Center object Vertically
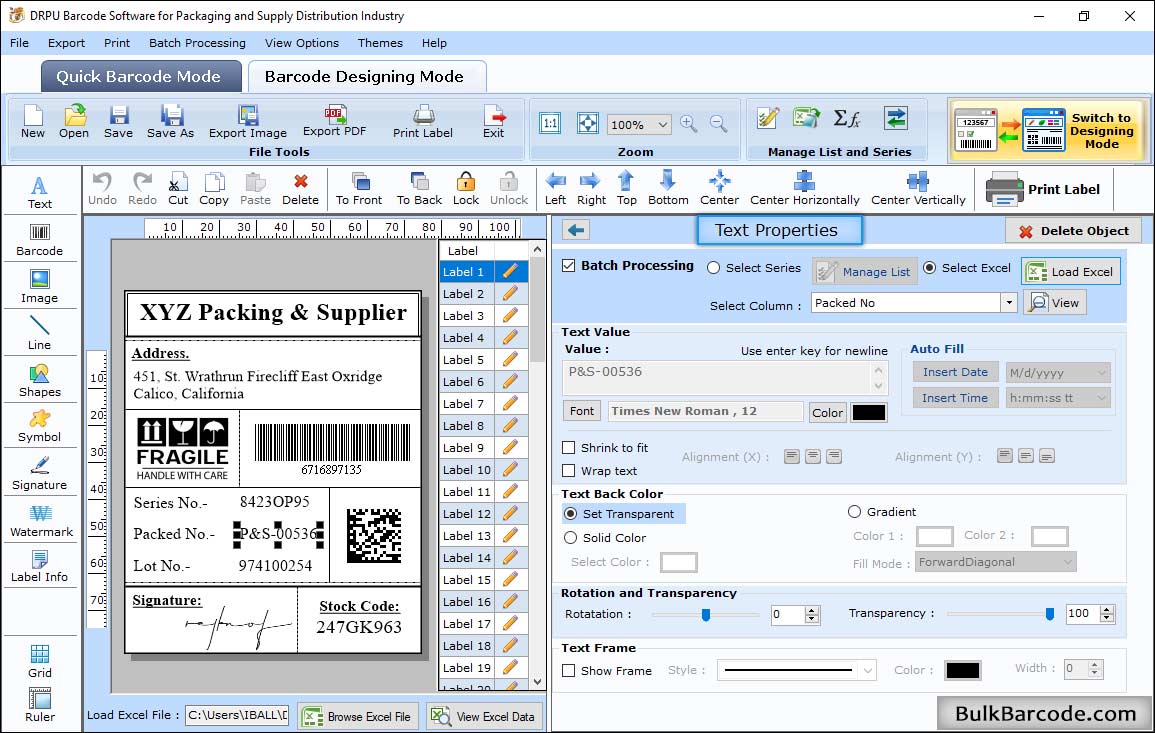Screen dimensions: 1155x733 (x=918, y=189)
